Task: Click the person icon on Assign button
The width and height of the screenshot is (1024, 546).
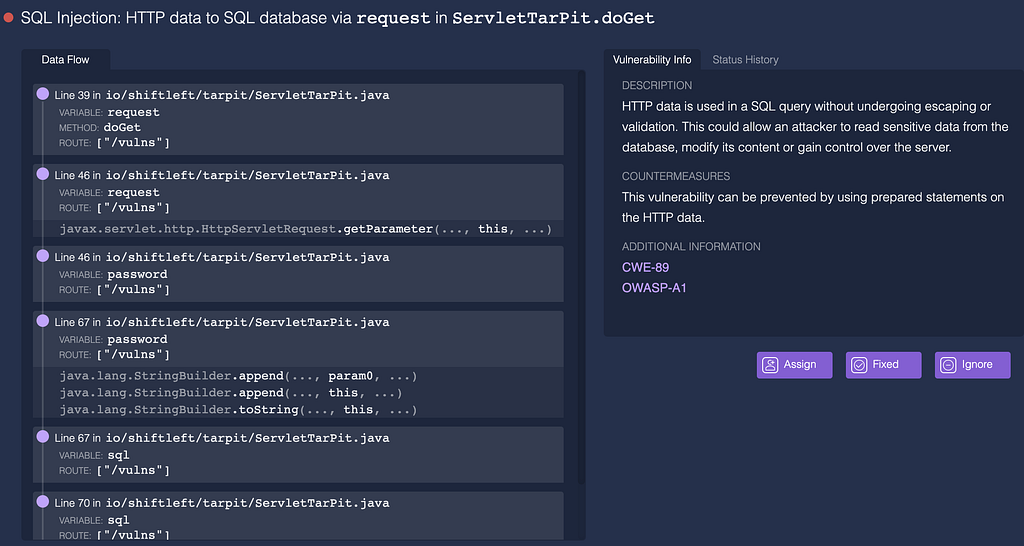Action: [x=769, y=365]
